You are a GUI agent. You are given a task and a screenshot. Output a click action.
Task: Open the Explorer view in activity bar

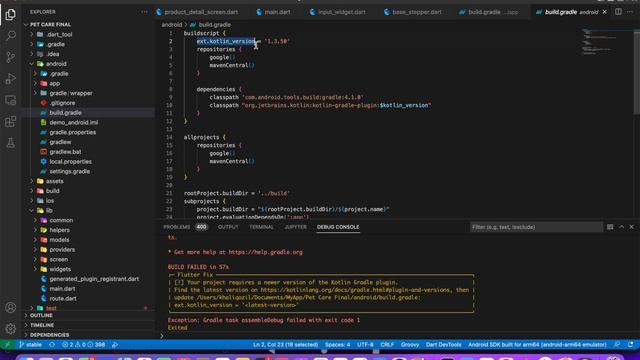(x=11, y=15)
